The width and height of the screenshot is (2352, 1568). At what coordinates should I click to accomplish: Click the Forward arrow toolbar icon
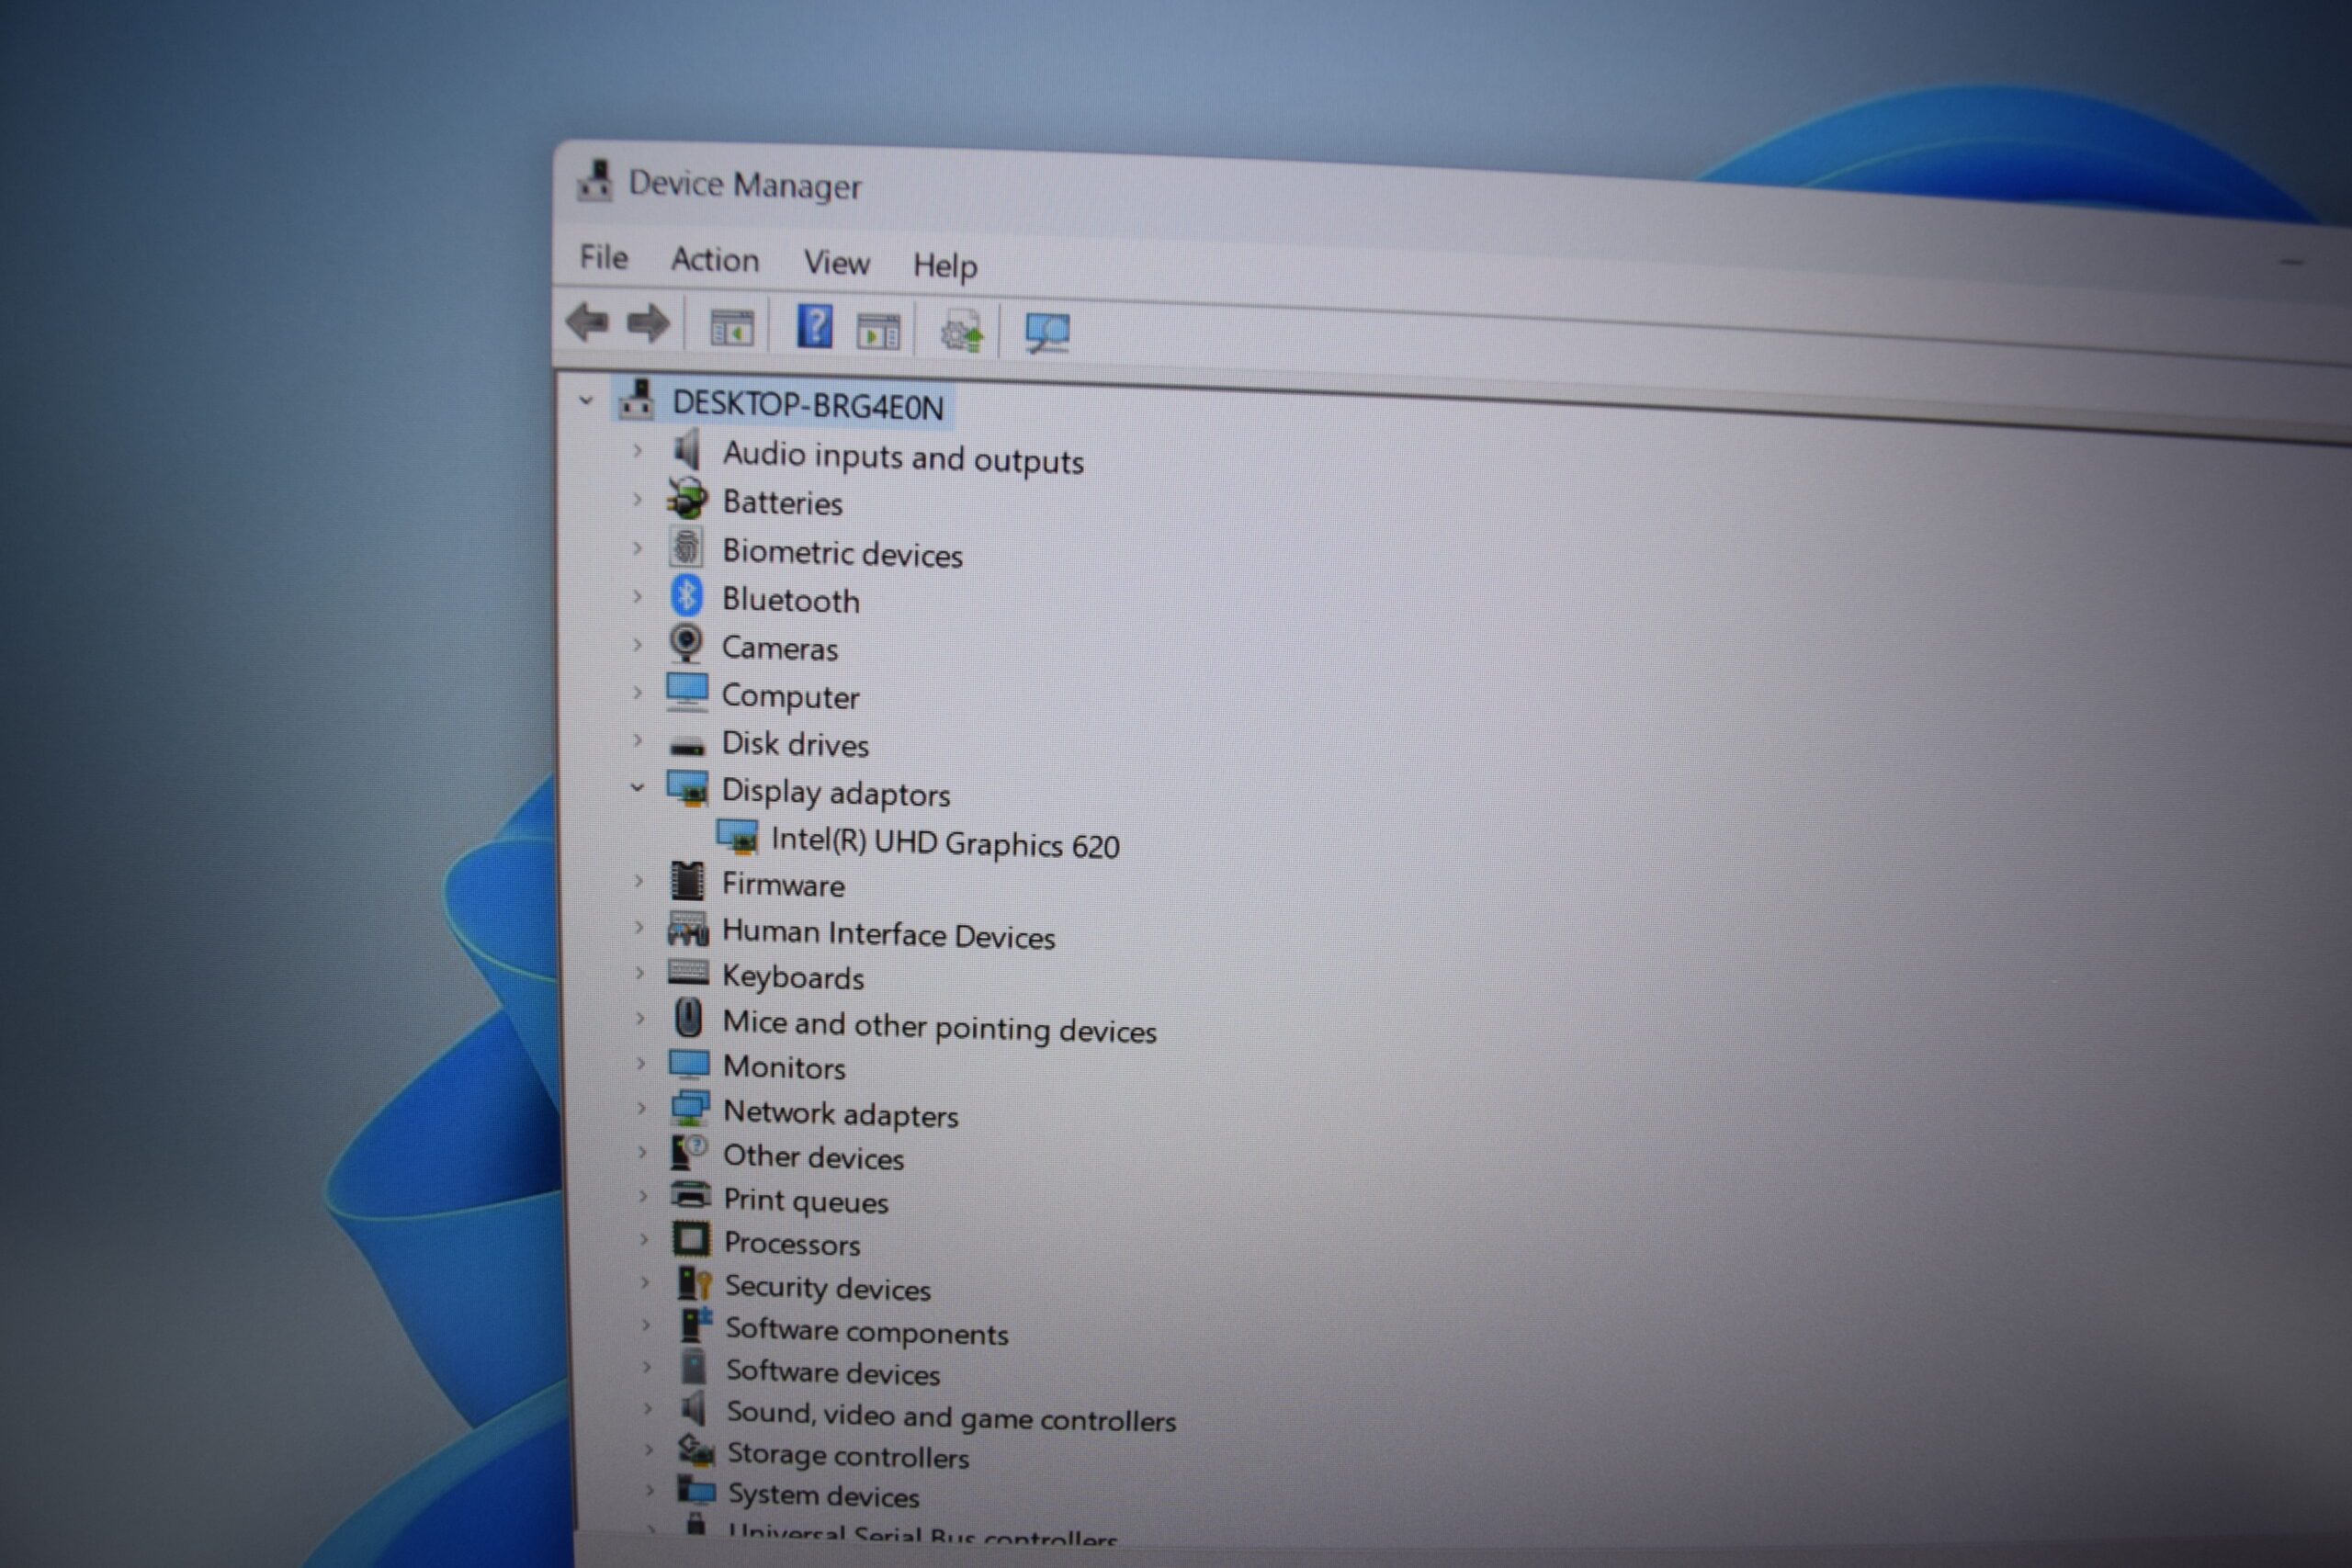coord(648,323)
